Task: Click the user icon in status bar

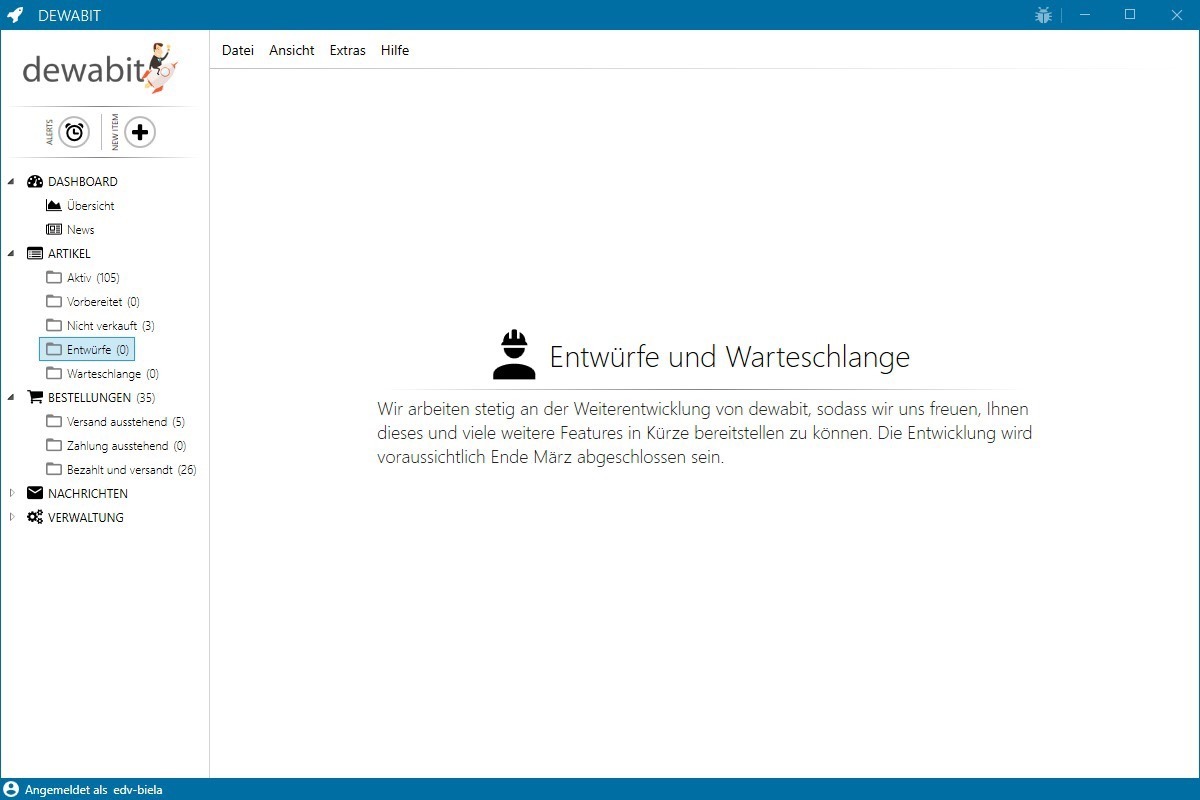Action: (11, 790)
